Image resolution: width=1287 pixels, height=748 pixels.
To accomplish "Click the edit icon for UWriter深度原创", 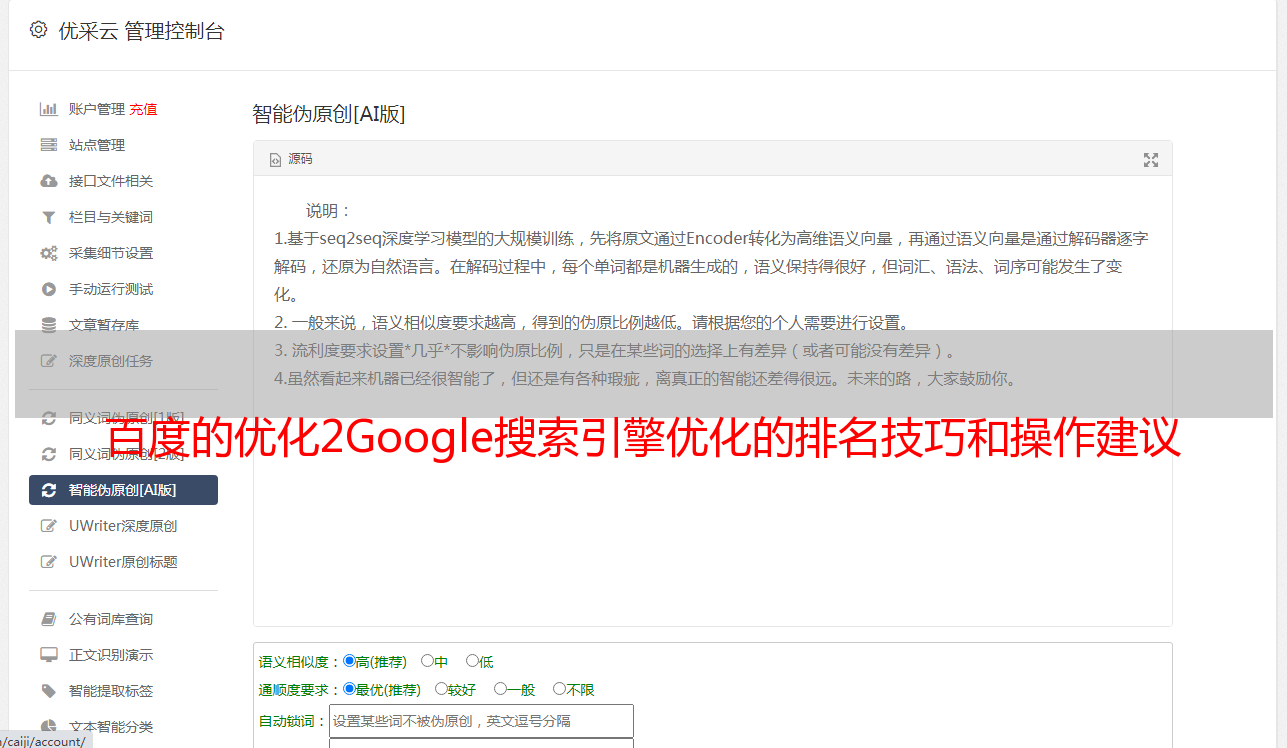I will 48,526.
